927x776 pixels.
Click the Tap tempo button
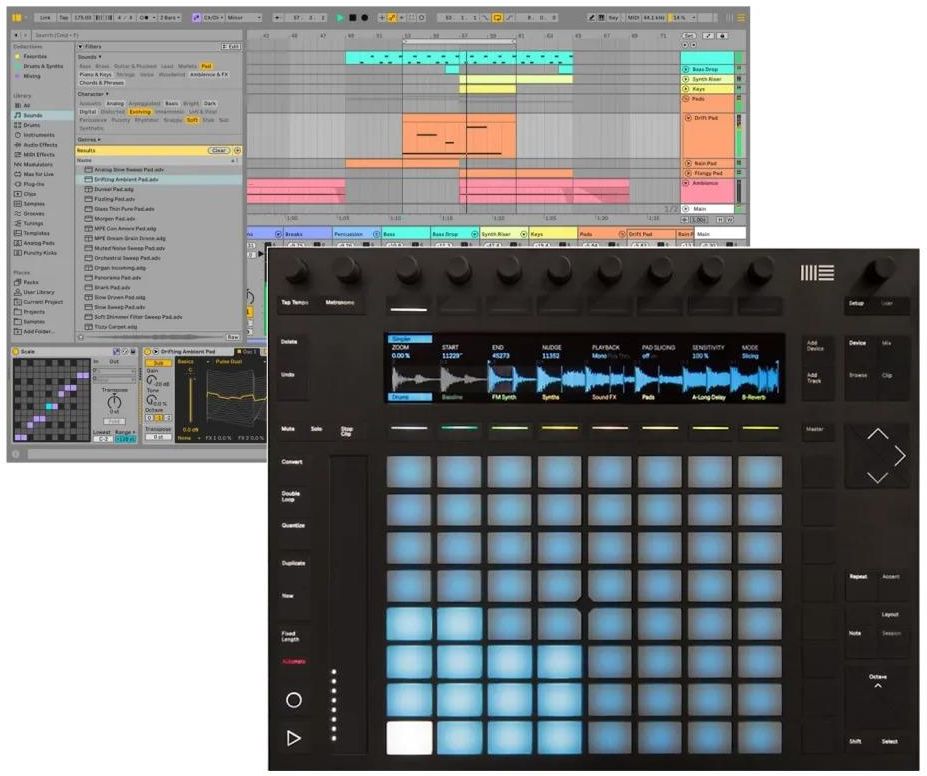pos(64,17)
